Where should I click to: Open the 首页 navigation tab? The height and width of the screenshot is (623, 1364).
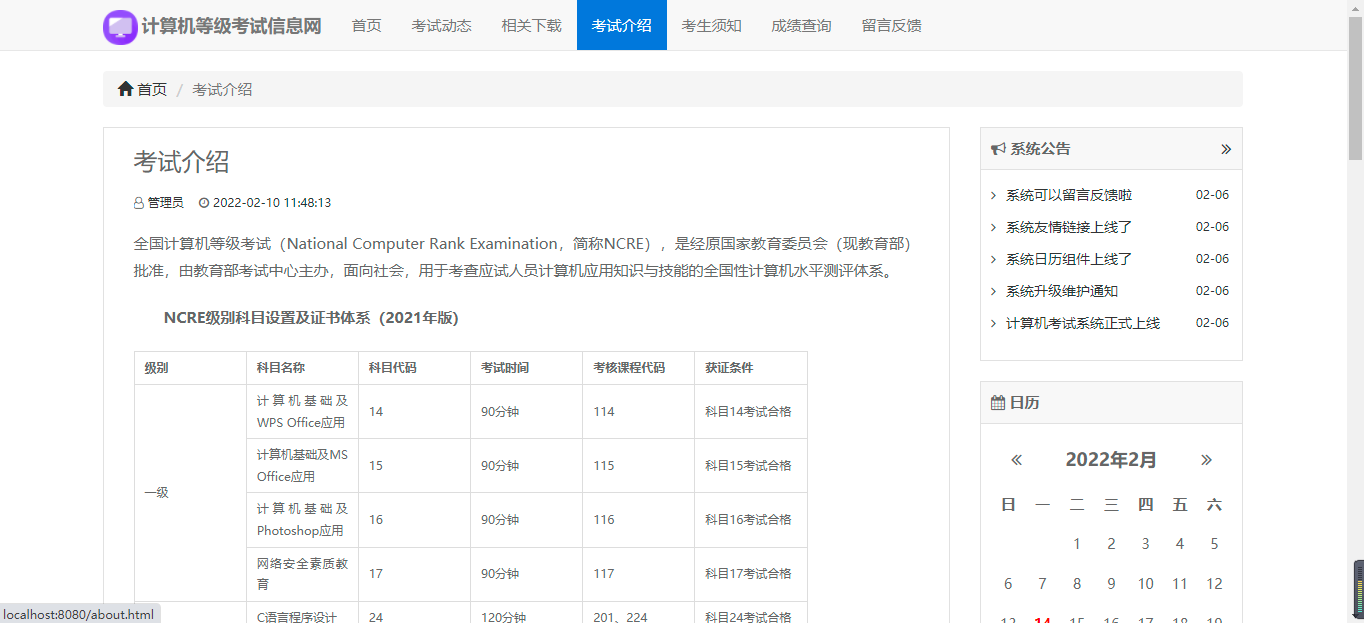click(366, 25)
